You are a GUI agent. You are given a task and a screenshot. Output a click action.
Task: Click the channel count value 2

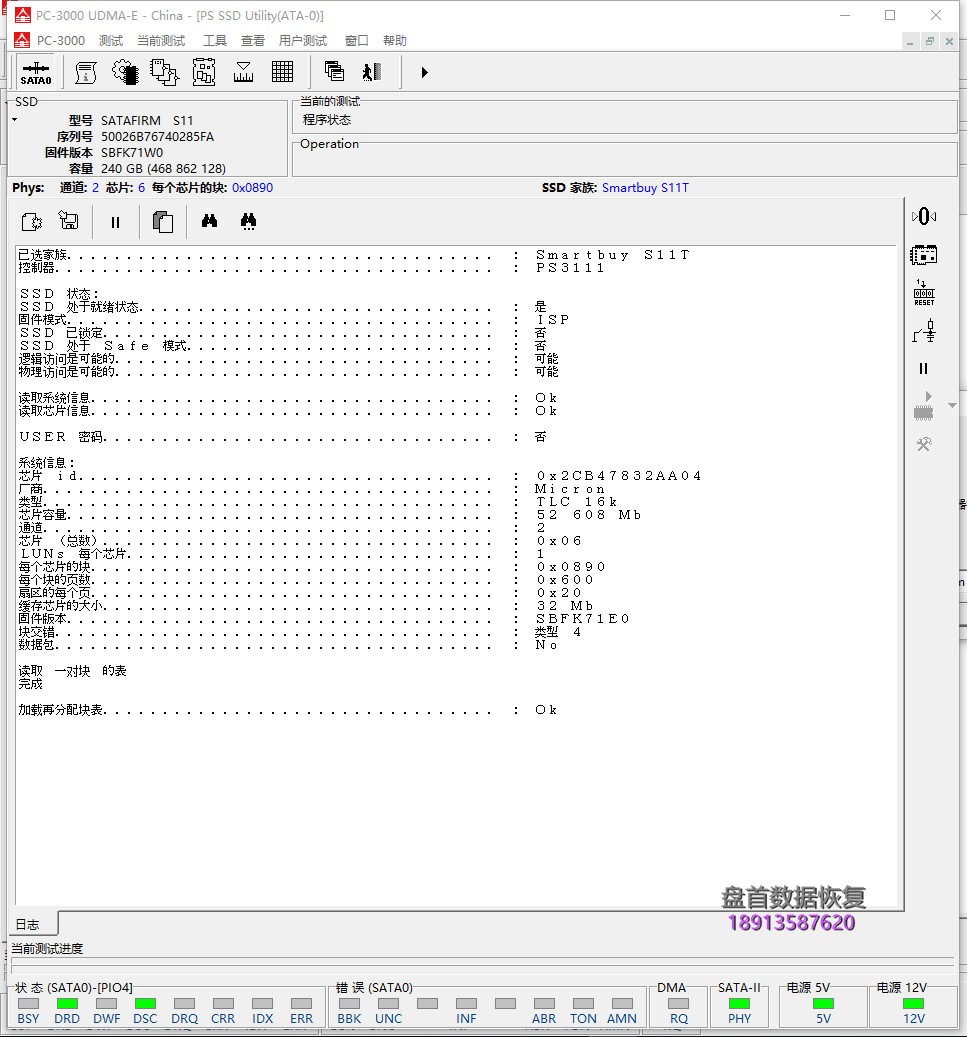pyautogui.click(x=95, y=188)
